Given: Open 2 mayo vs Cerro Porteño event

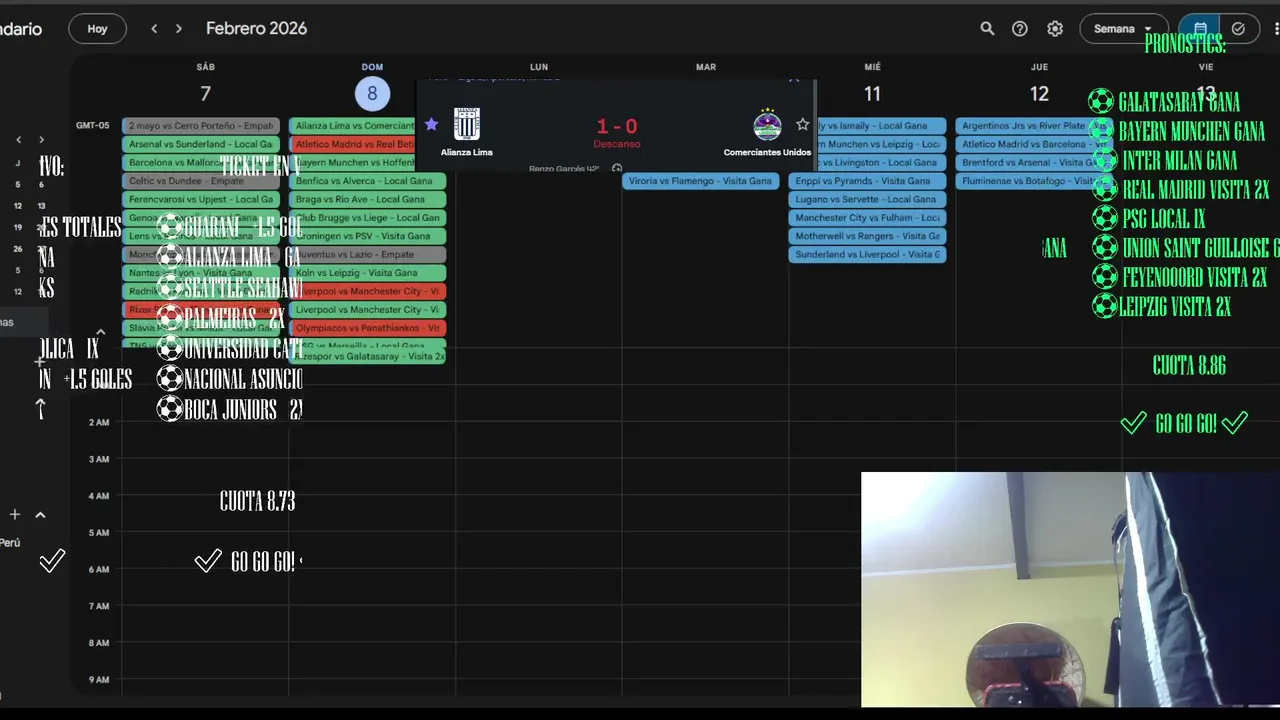Looking at the screenshot, I should [x=201, y=126].
